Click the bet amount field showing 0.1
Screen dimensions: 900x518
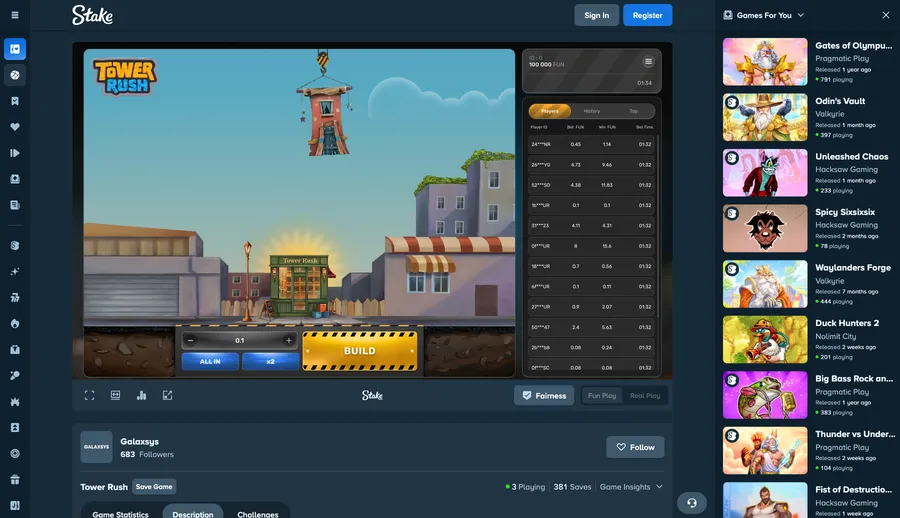(240, 341)
